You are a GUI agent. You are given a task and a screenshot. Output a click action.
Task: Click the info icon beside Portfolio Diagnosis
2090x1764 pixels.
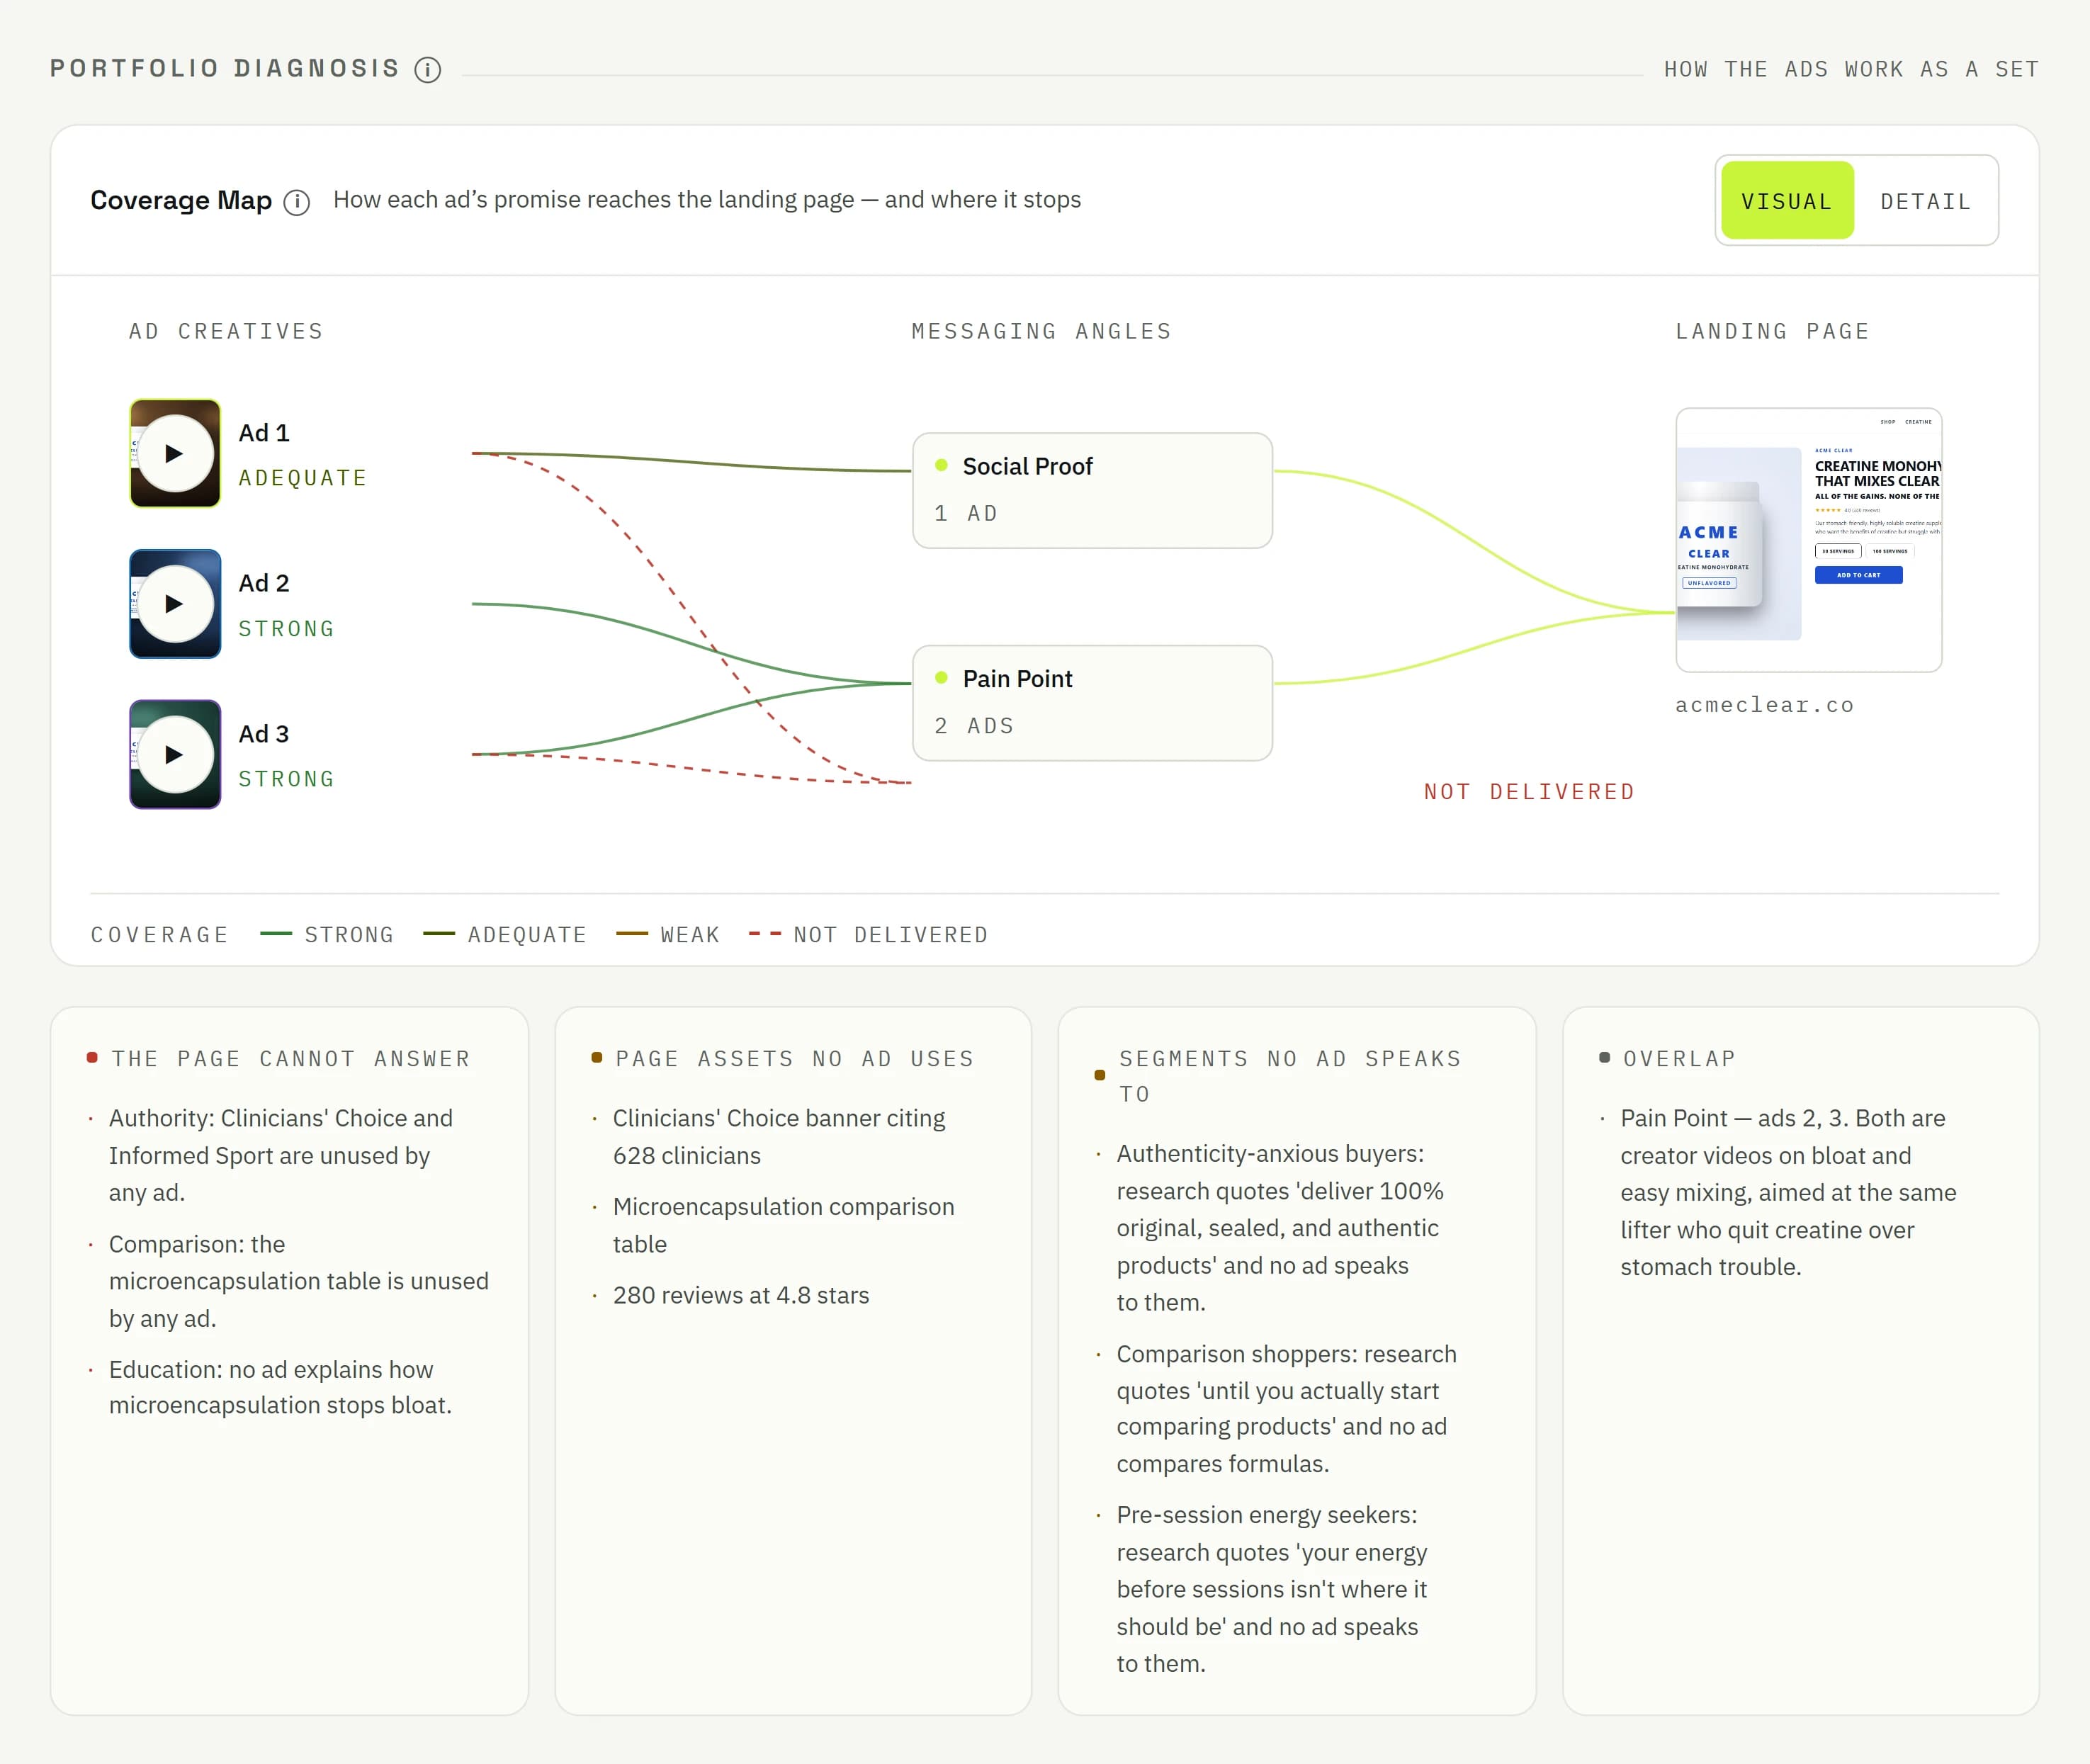pos(428,69)
